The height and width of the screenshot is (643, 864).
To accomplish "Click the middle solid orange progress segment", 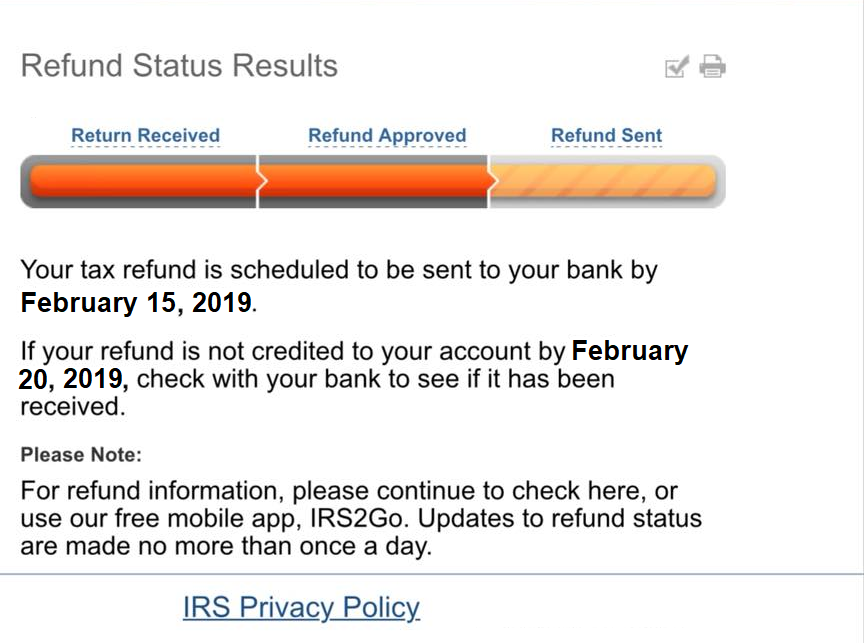I will click(374, 181).
